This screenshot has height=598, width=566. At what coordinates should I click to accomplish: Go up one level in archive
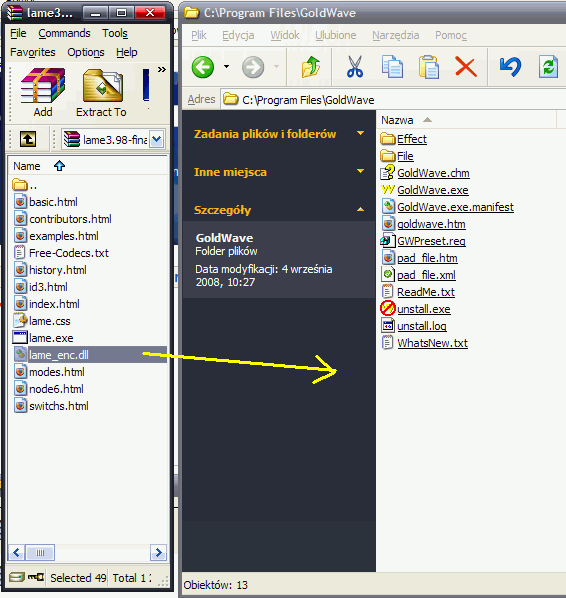(x=28, y=139)
